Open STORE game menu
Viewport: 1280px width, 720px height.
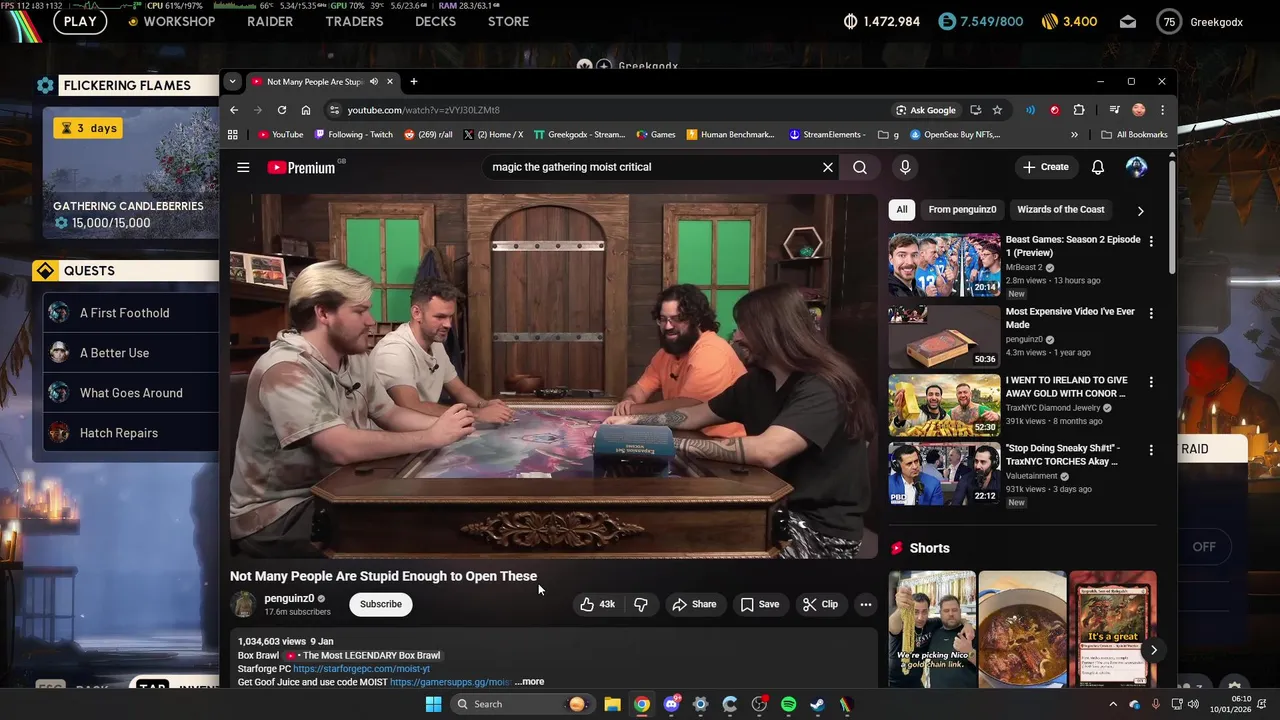[508, 21]
